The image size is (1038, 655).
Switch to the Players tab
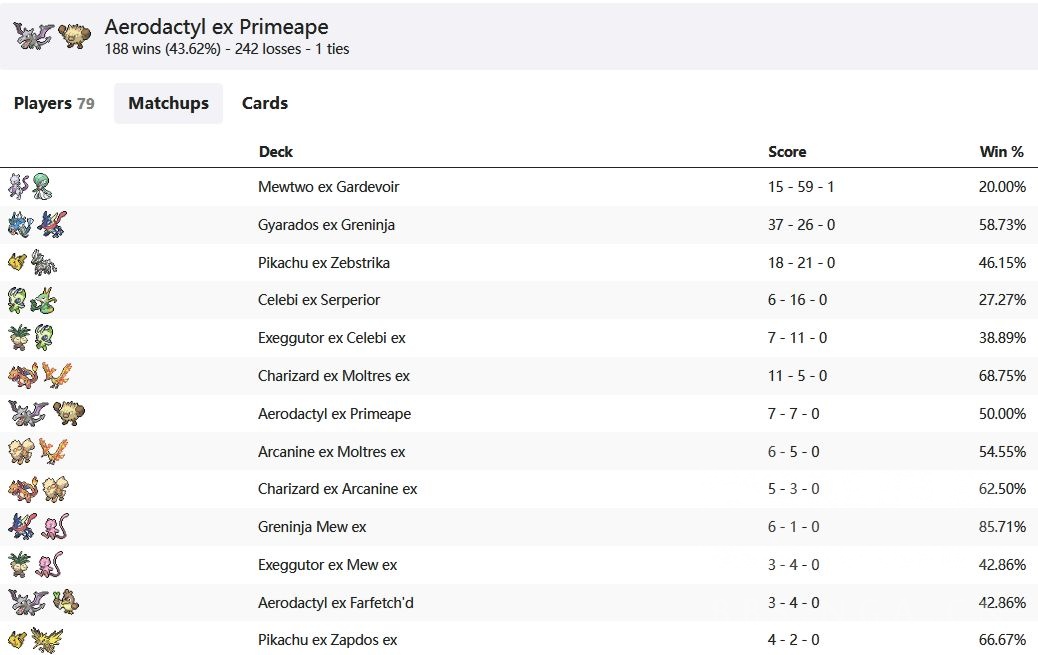tap(54, 103)
